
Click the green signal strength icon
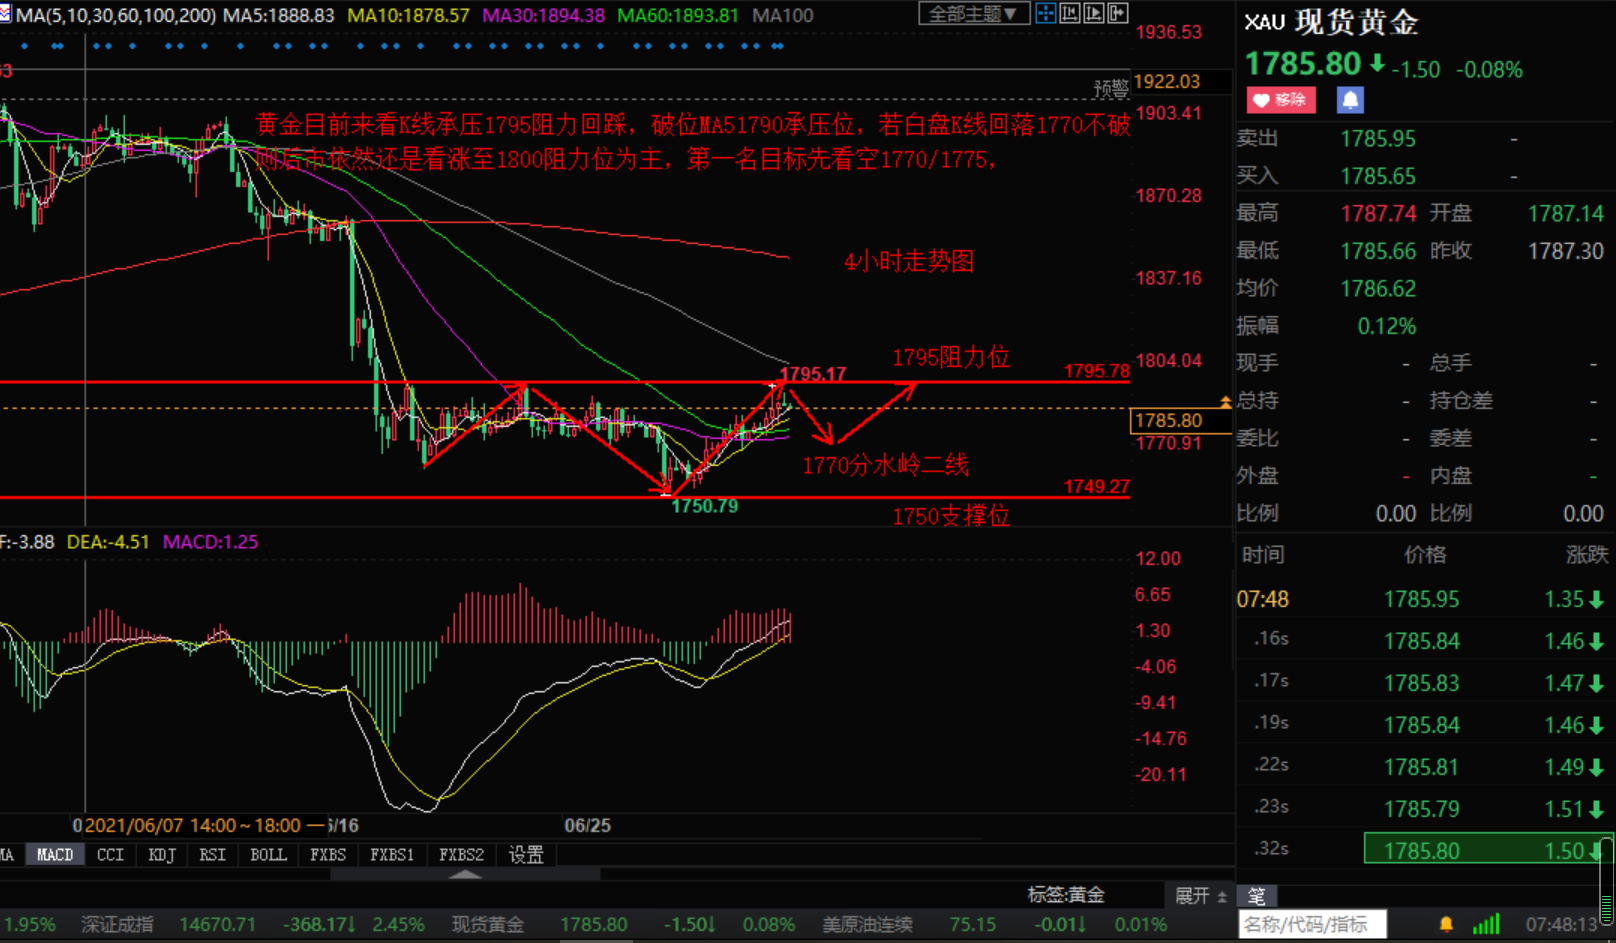point(1486,924)
